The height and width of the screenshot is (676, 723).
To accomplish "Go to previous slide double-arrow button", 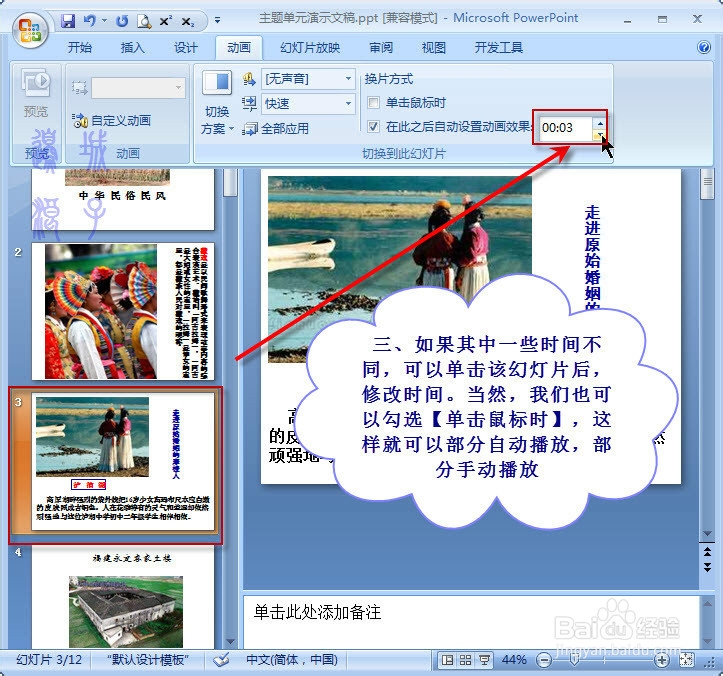I will 707,551.
